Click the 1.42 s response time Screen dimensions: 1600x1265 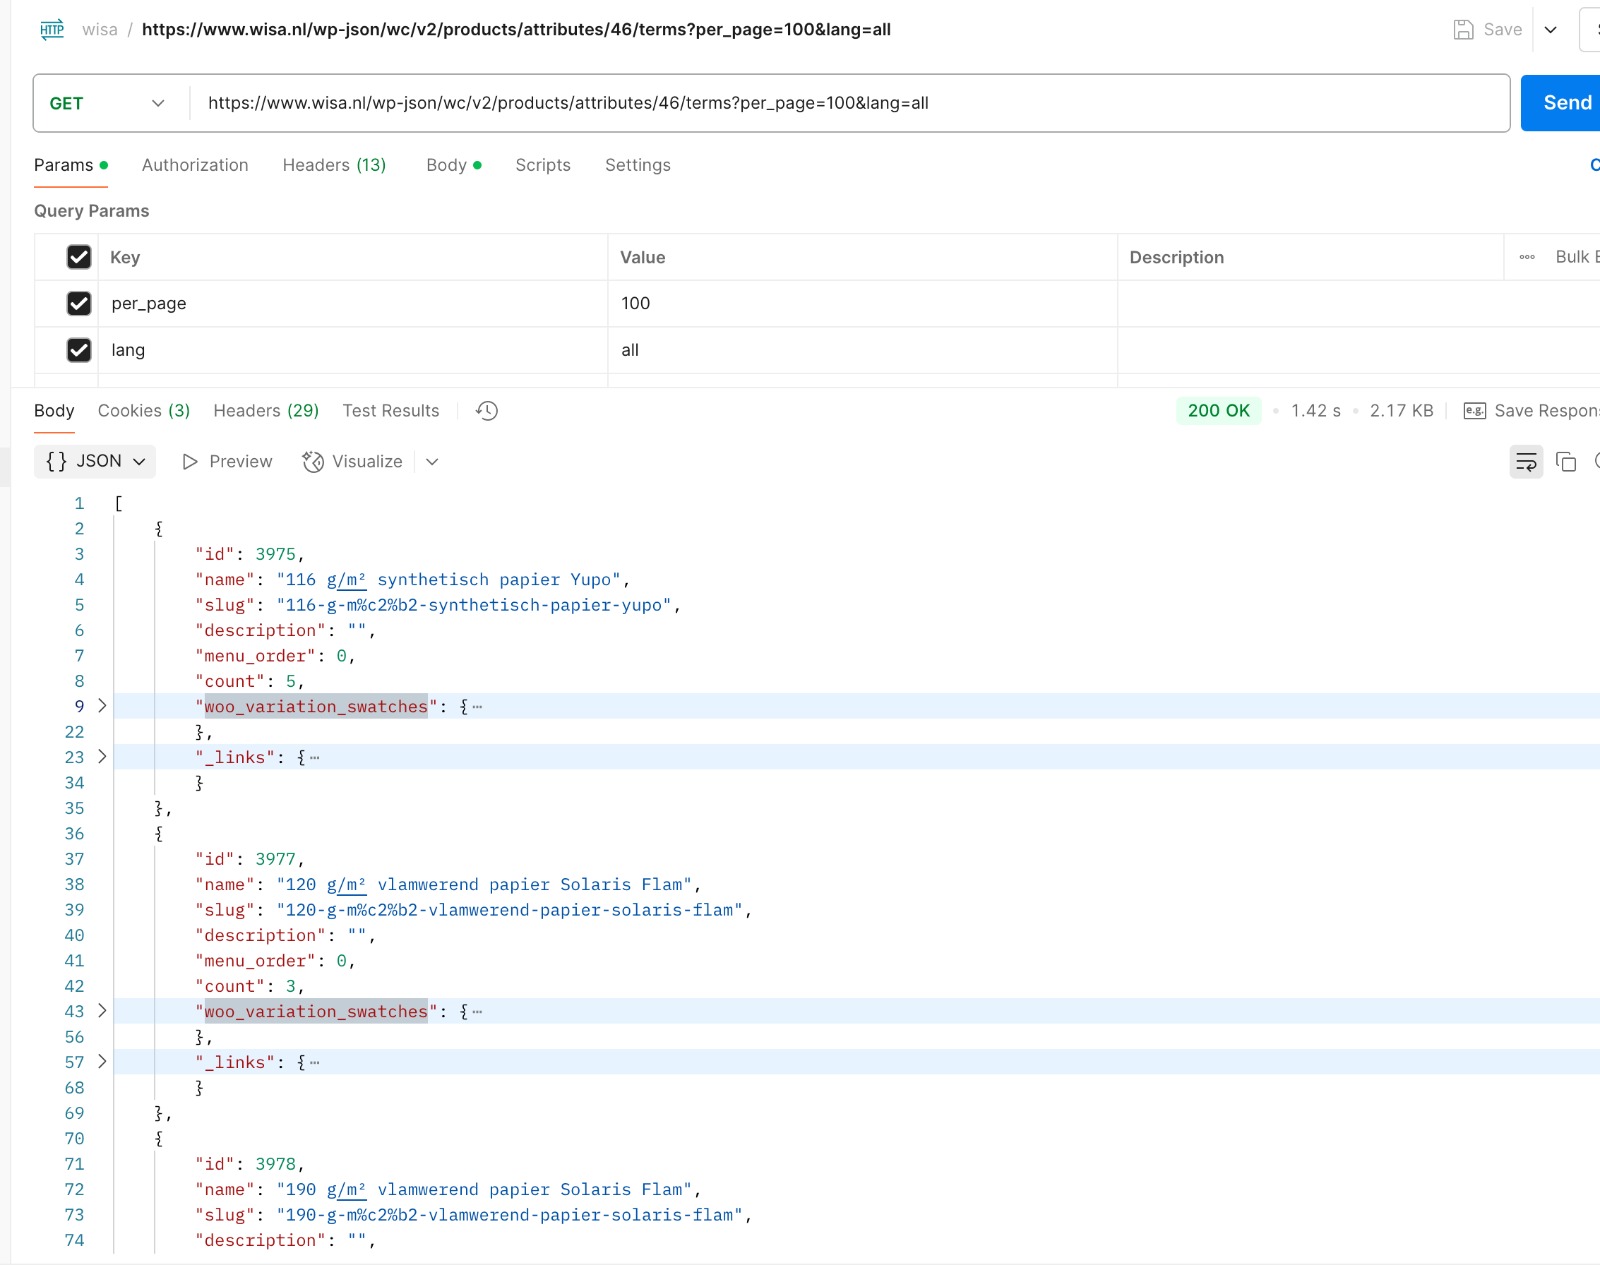click(1316, 411)
